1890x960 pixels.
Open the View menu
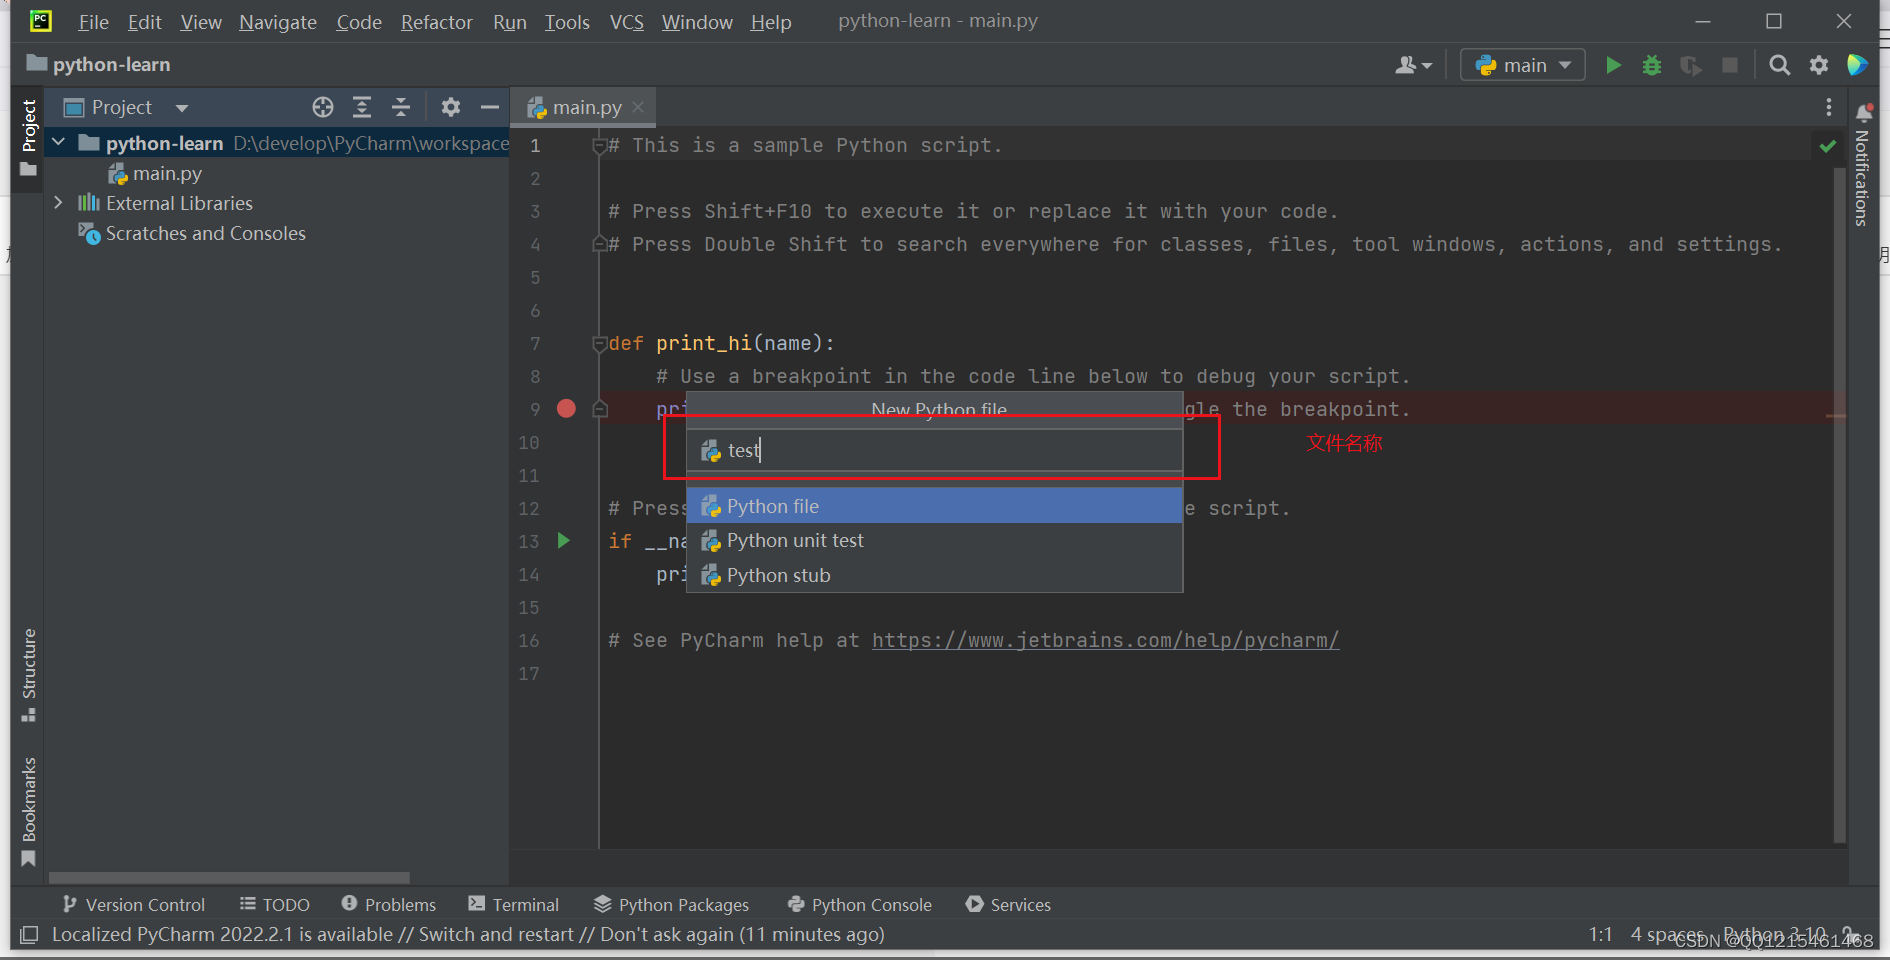[201, 22]
